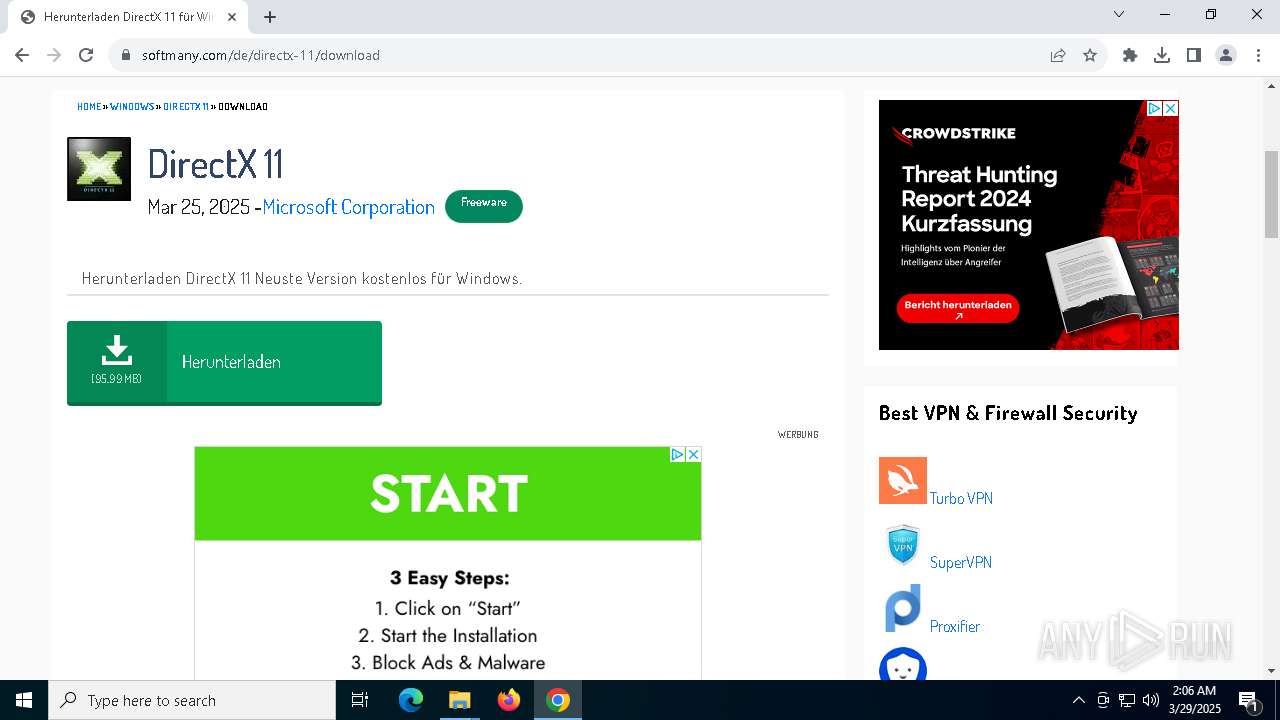The width and height of the screenshot is (1280, 720).
Task: Open the Microsoft Corporation link
Action: click(x=348, y=207)
